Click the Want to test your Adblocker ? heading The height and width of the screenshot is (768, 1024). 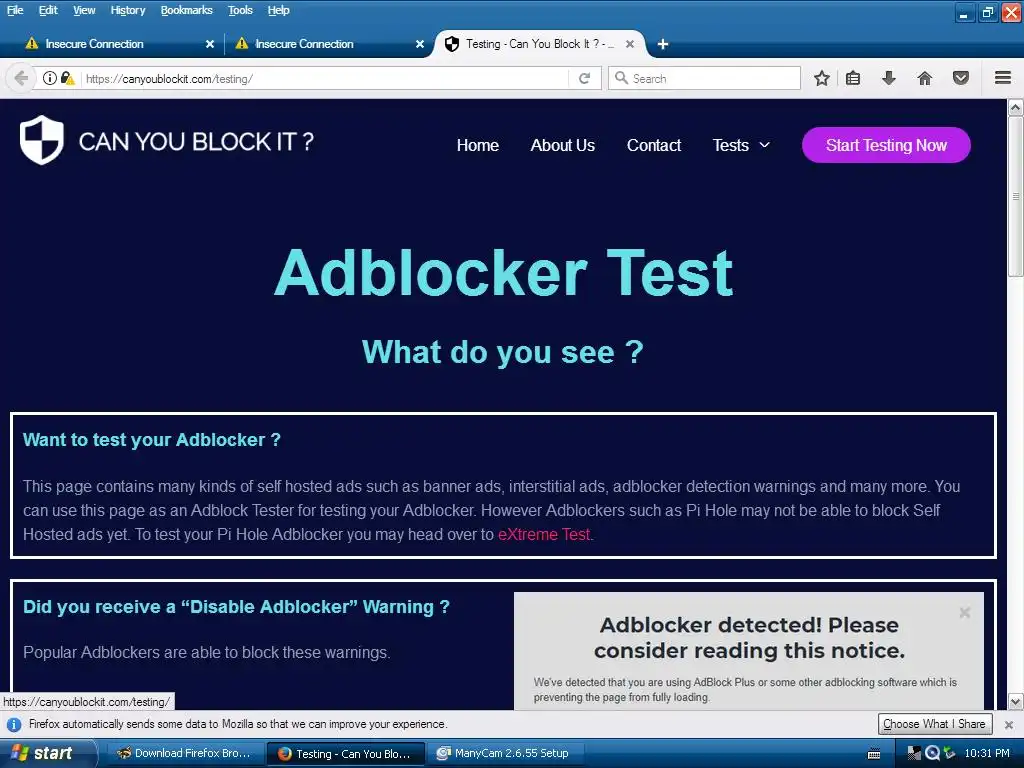pos(152,440)
